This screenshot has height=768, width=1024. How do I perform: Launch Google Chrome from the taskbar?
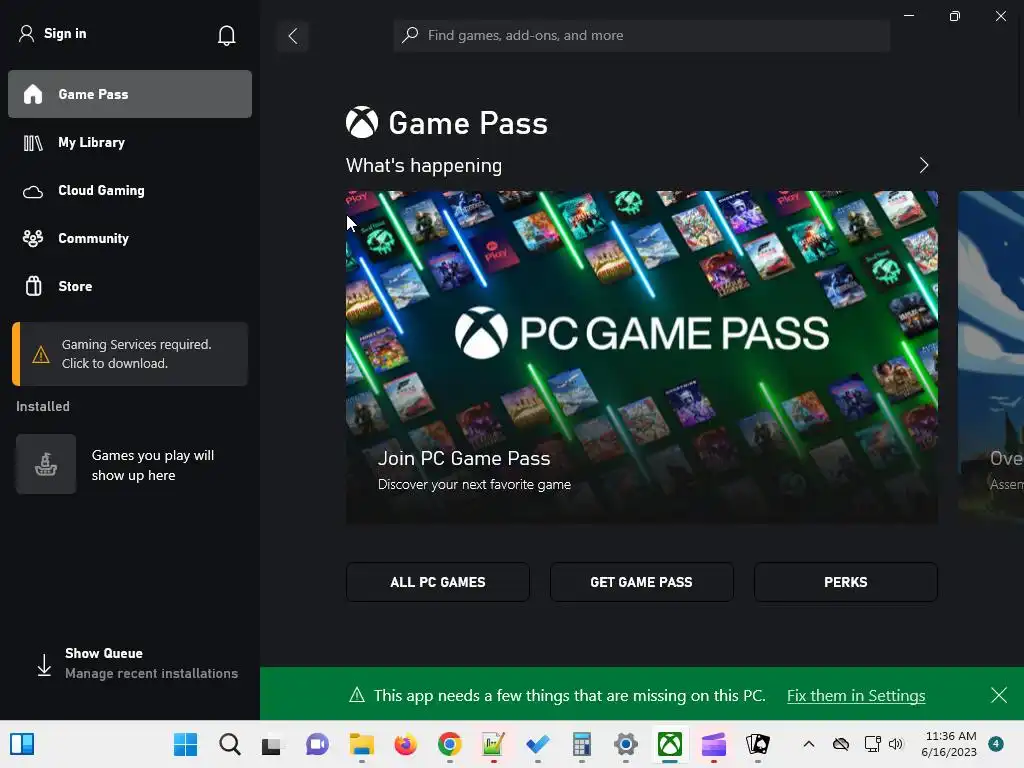click(x=449, y=744)
